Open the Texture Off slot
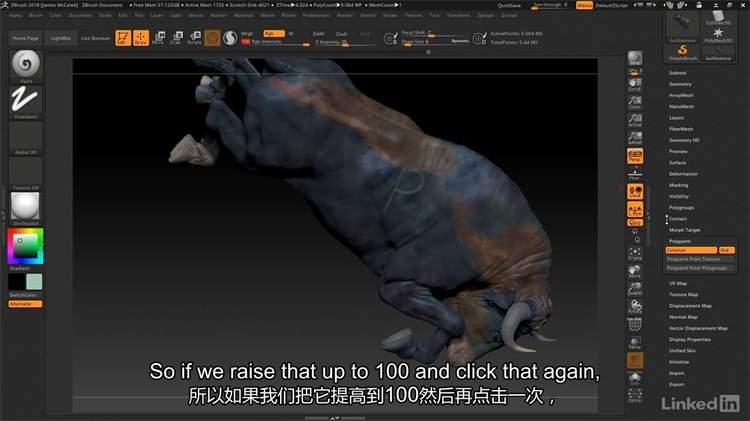 pos(26,173)
